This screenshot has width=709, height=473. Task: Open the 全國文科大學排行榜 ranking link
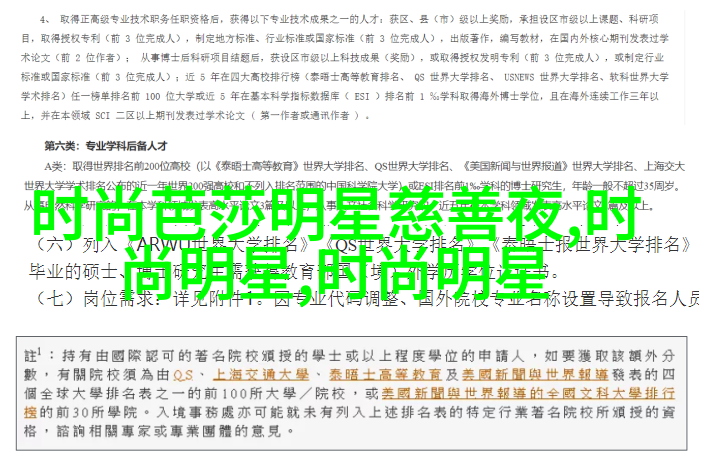(x=350, y=403)
